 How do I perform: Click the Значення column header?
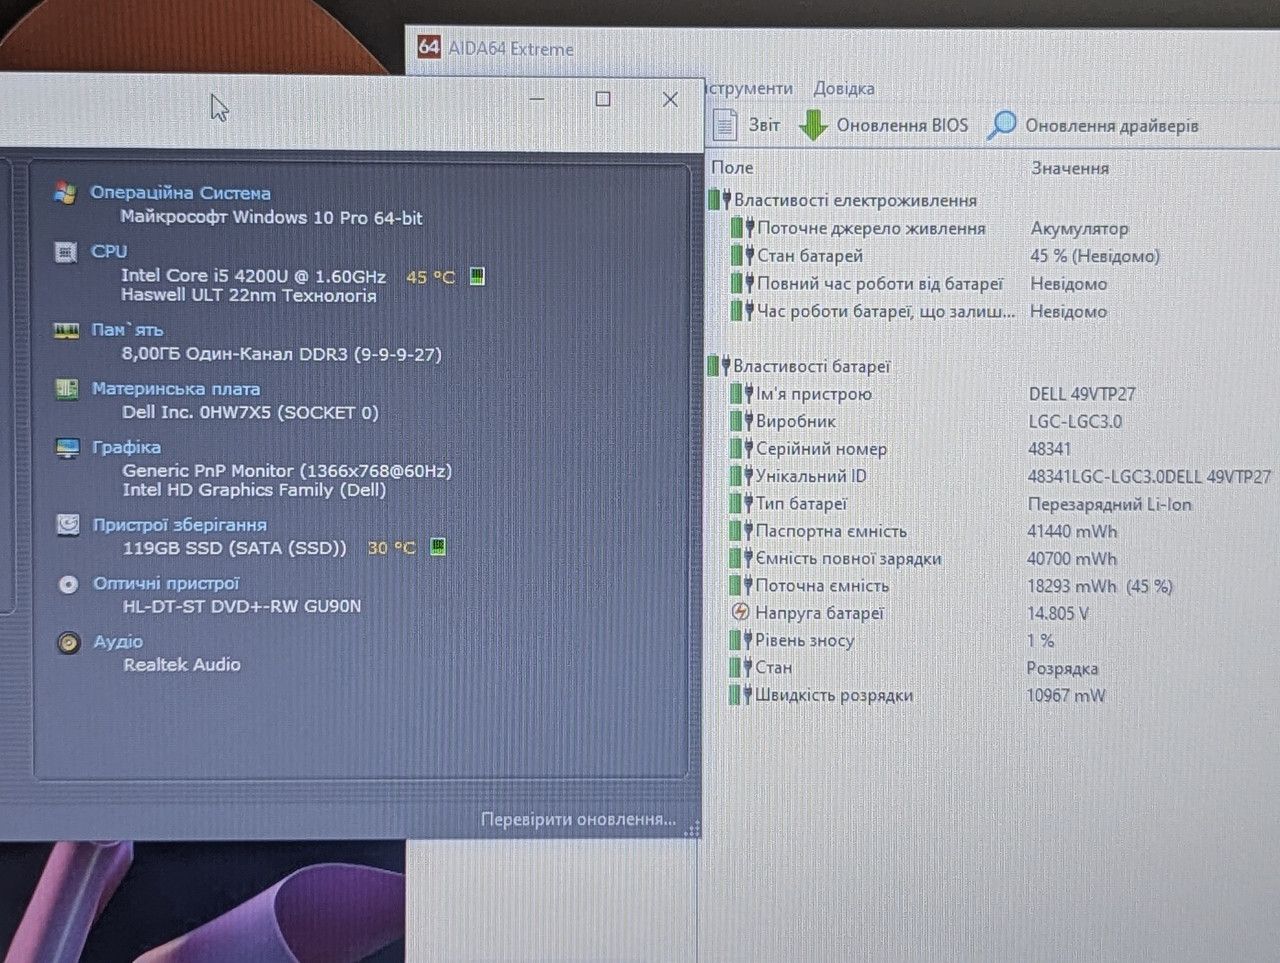point(1070,168)
